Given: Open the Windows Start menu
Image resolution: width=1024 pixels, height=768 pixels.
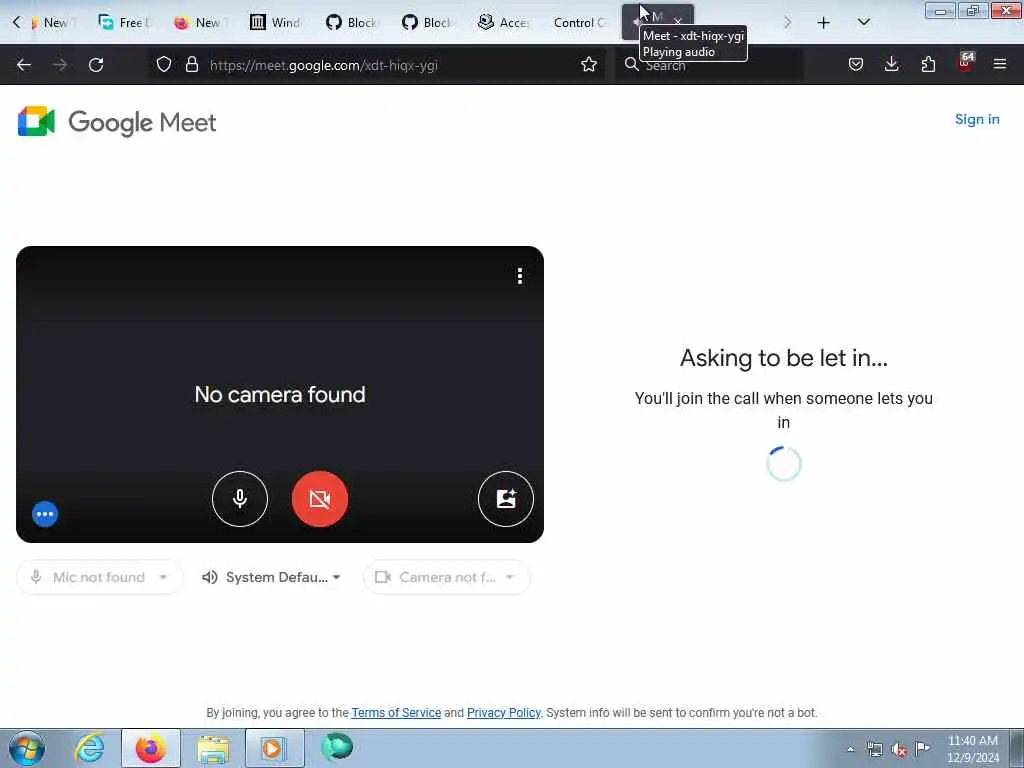Looking at the screenshot, I should tap(27, 748).
